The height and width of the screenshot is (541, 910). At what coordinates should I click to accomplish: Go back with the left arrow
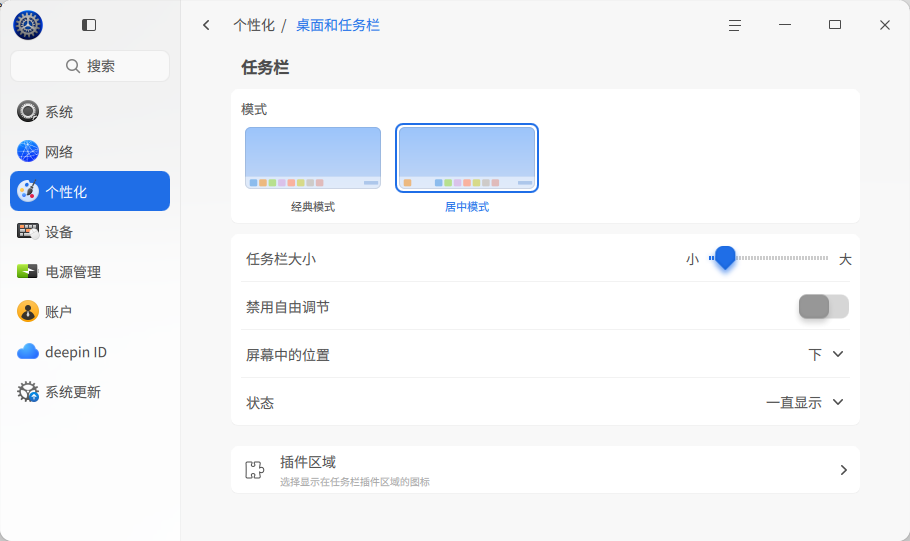pyautogui.click(x=206, y=25)
